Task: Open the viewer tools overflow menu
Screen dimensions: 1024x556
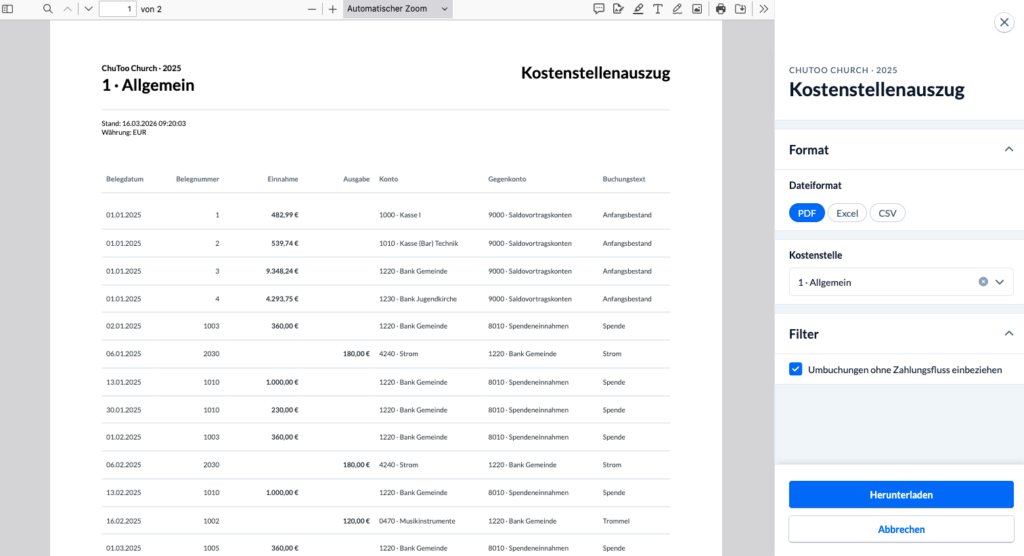Action: (763, 9)
